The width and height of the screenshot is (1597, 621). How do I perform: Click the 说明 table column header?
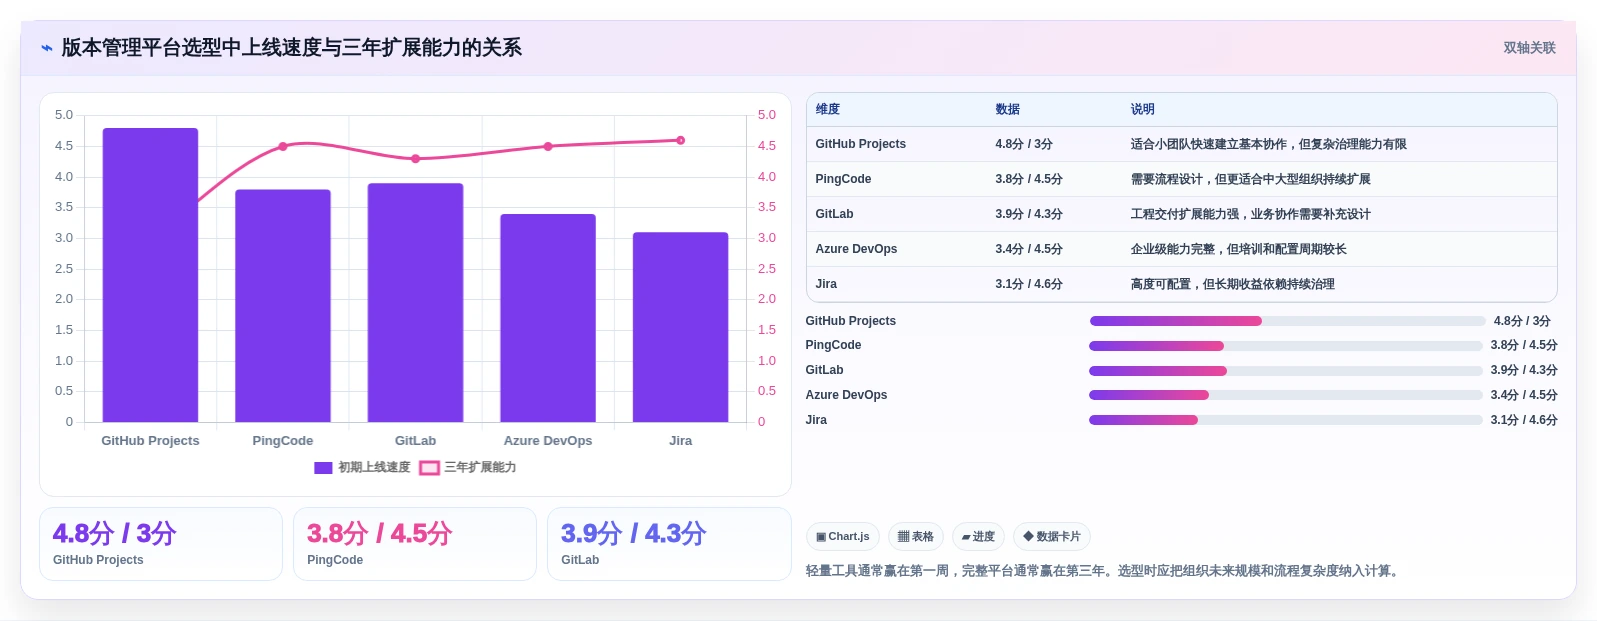pyautogui.click(x=1142, y=109)
